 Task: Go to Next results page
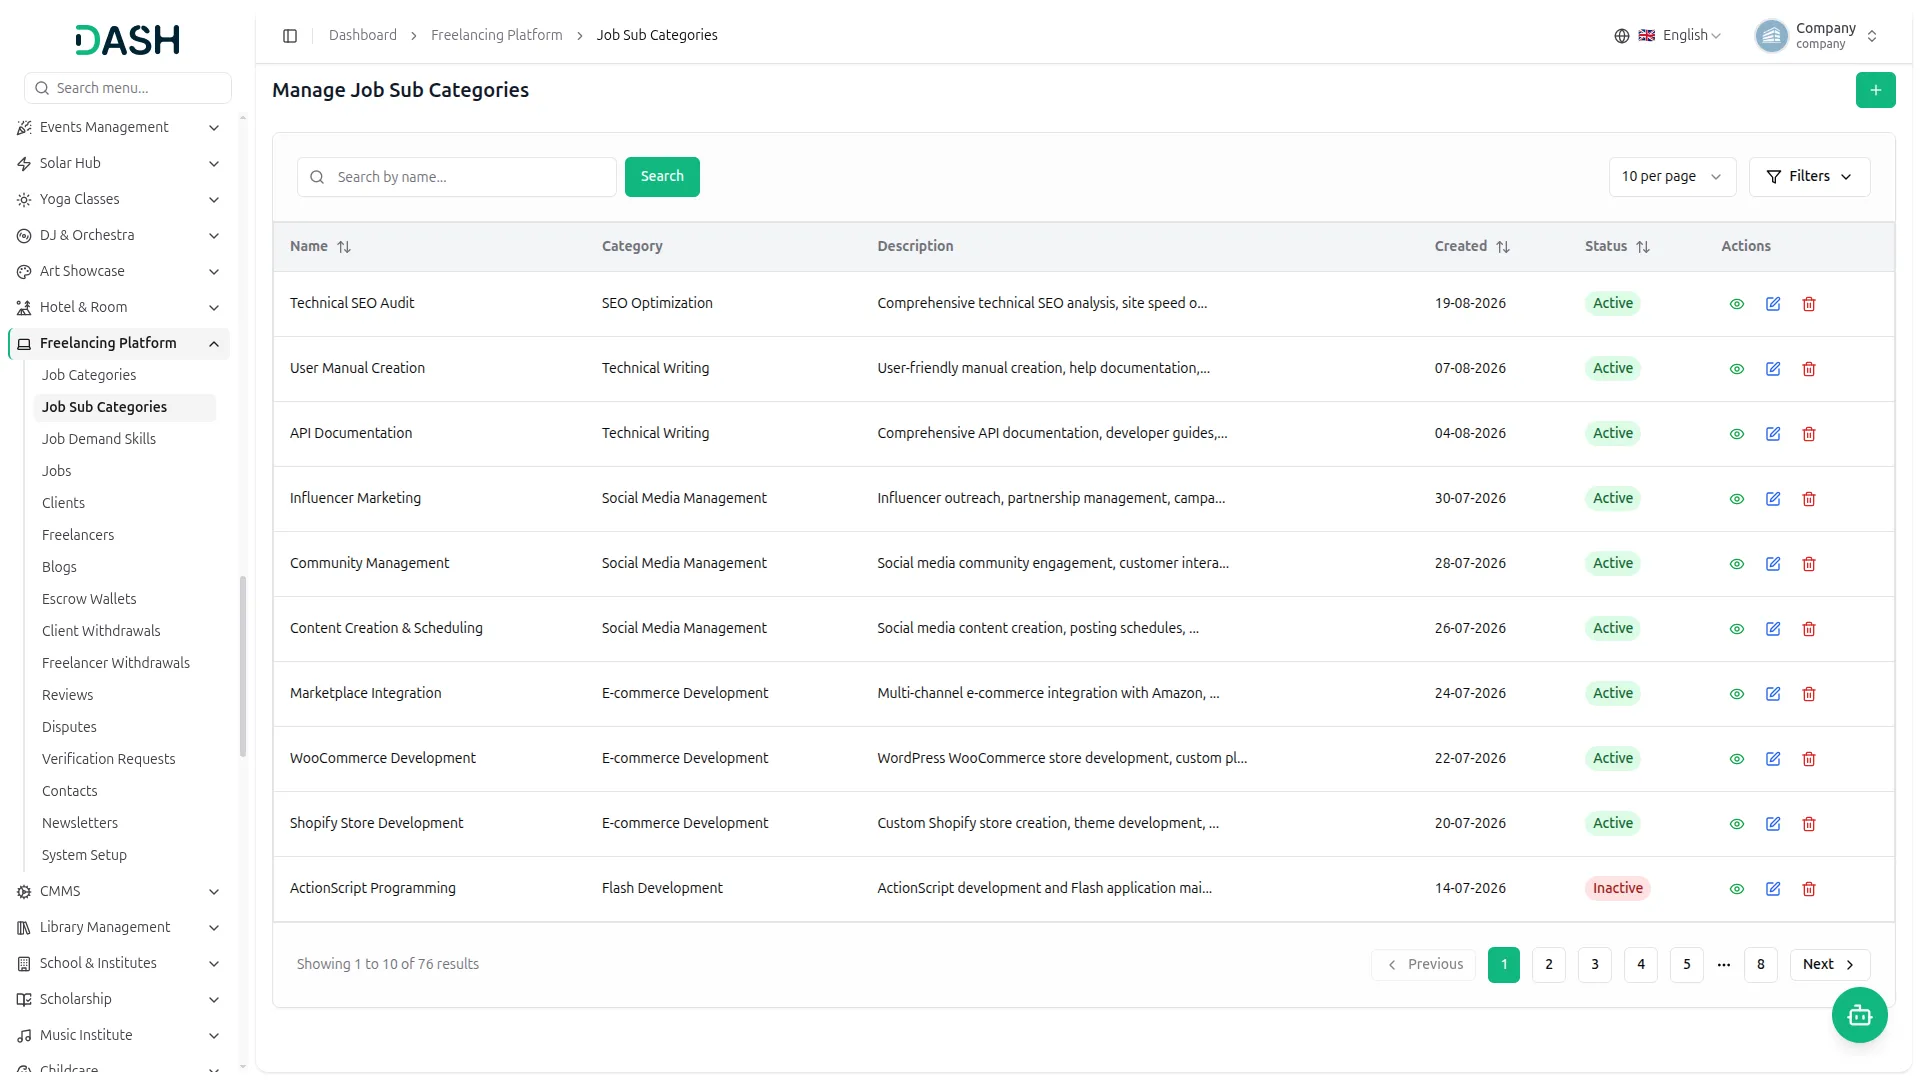click(x=1829, y=965)
